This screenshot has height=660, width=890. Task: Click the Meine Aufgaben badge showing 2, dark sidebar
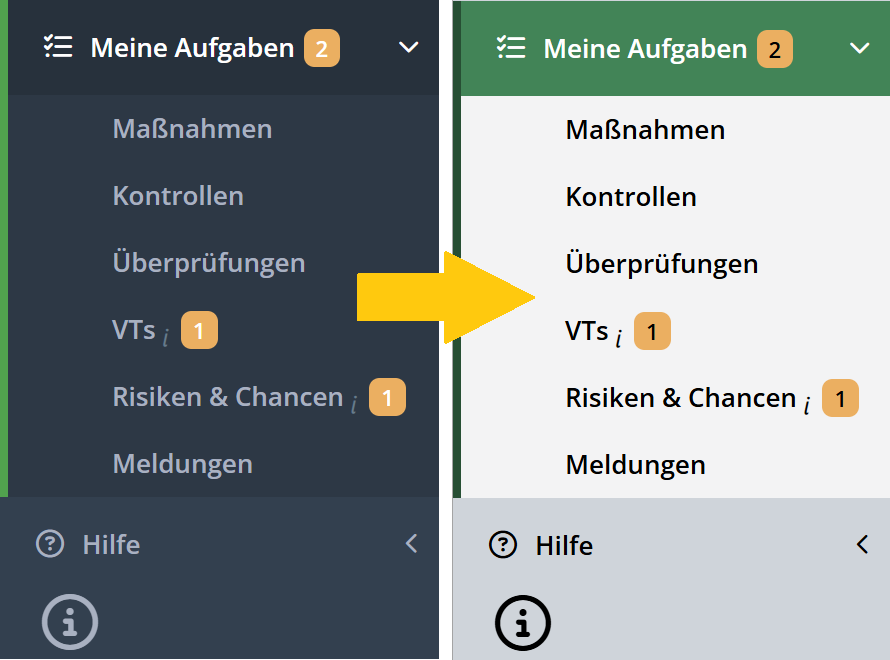click(322, 48)
